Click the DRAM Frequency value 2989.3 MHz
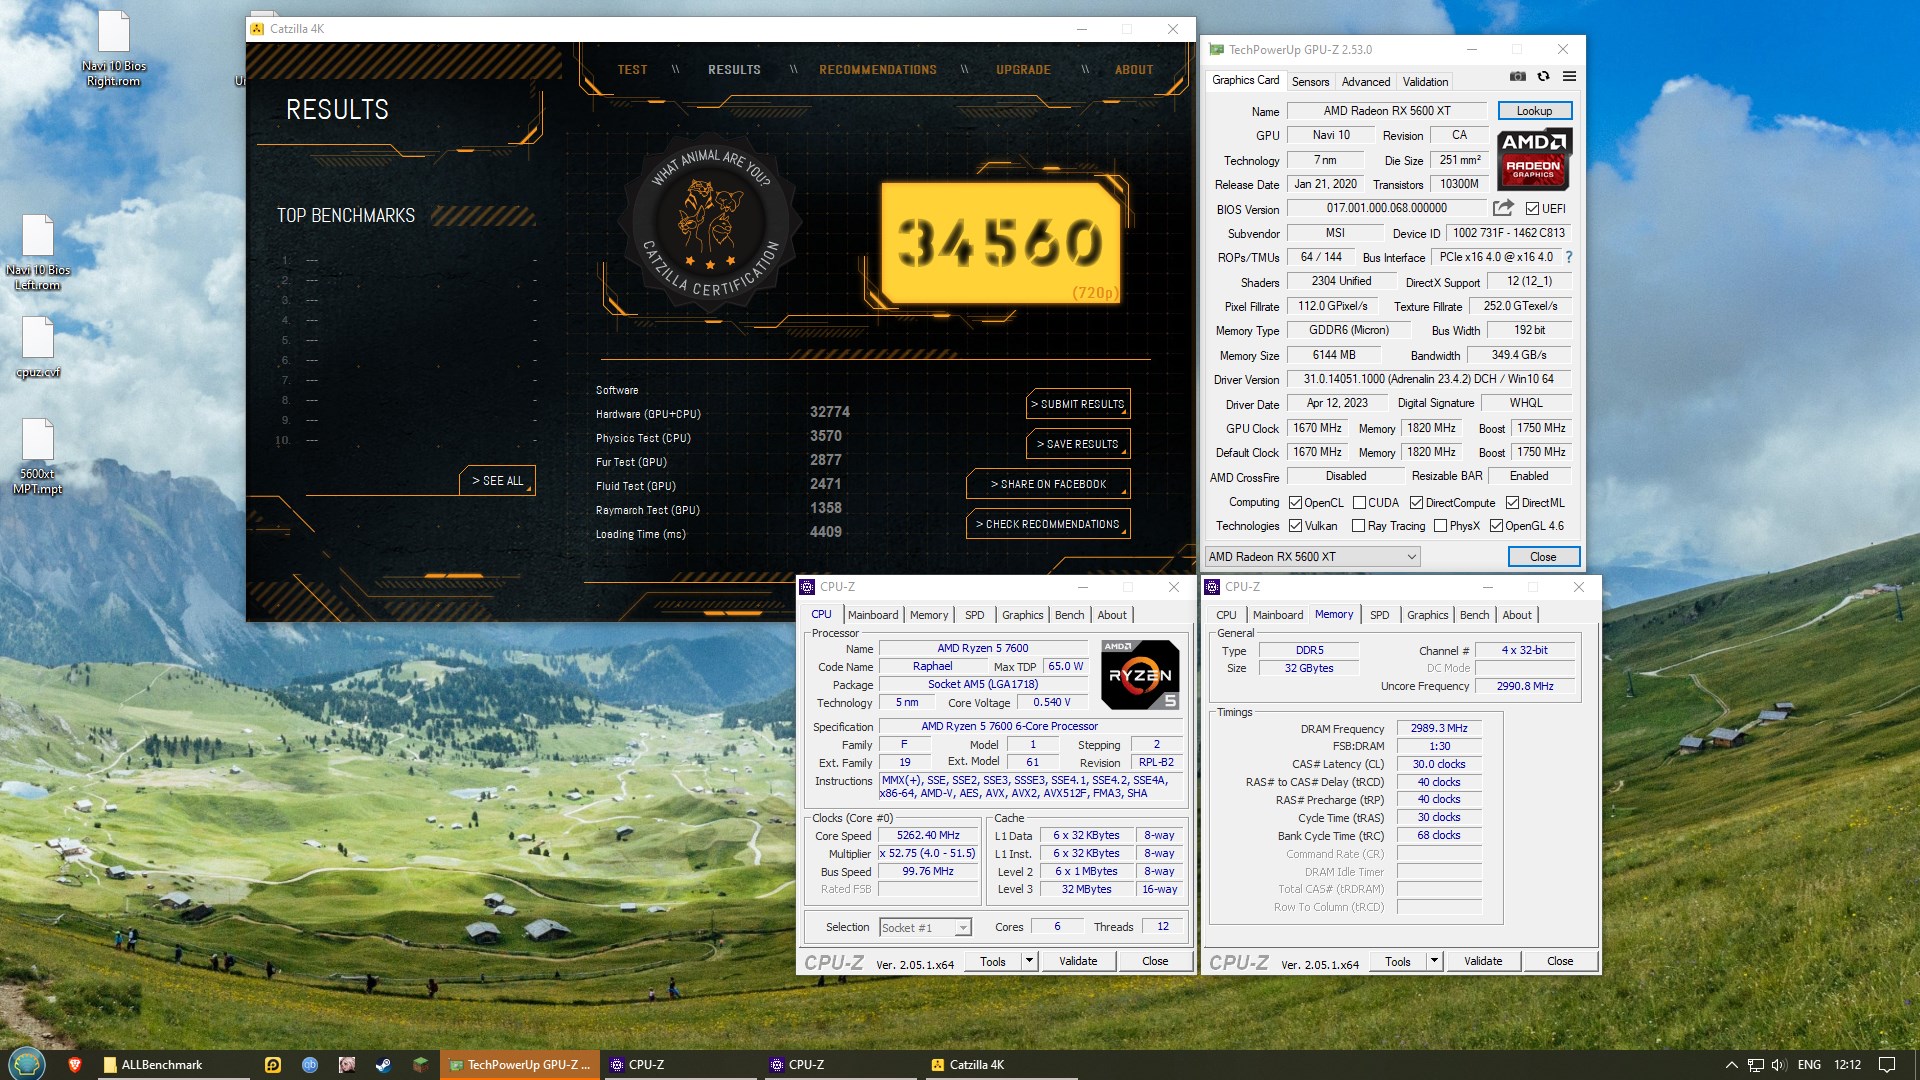This screenshot has width=1920, height=1080. tap(1439, 728)
